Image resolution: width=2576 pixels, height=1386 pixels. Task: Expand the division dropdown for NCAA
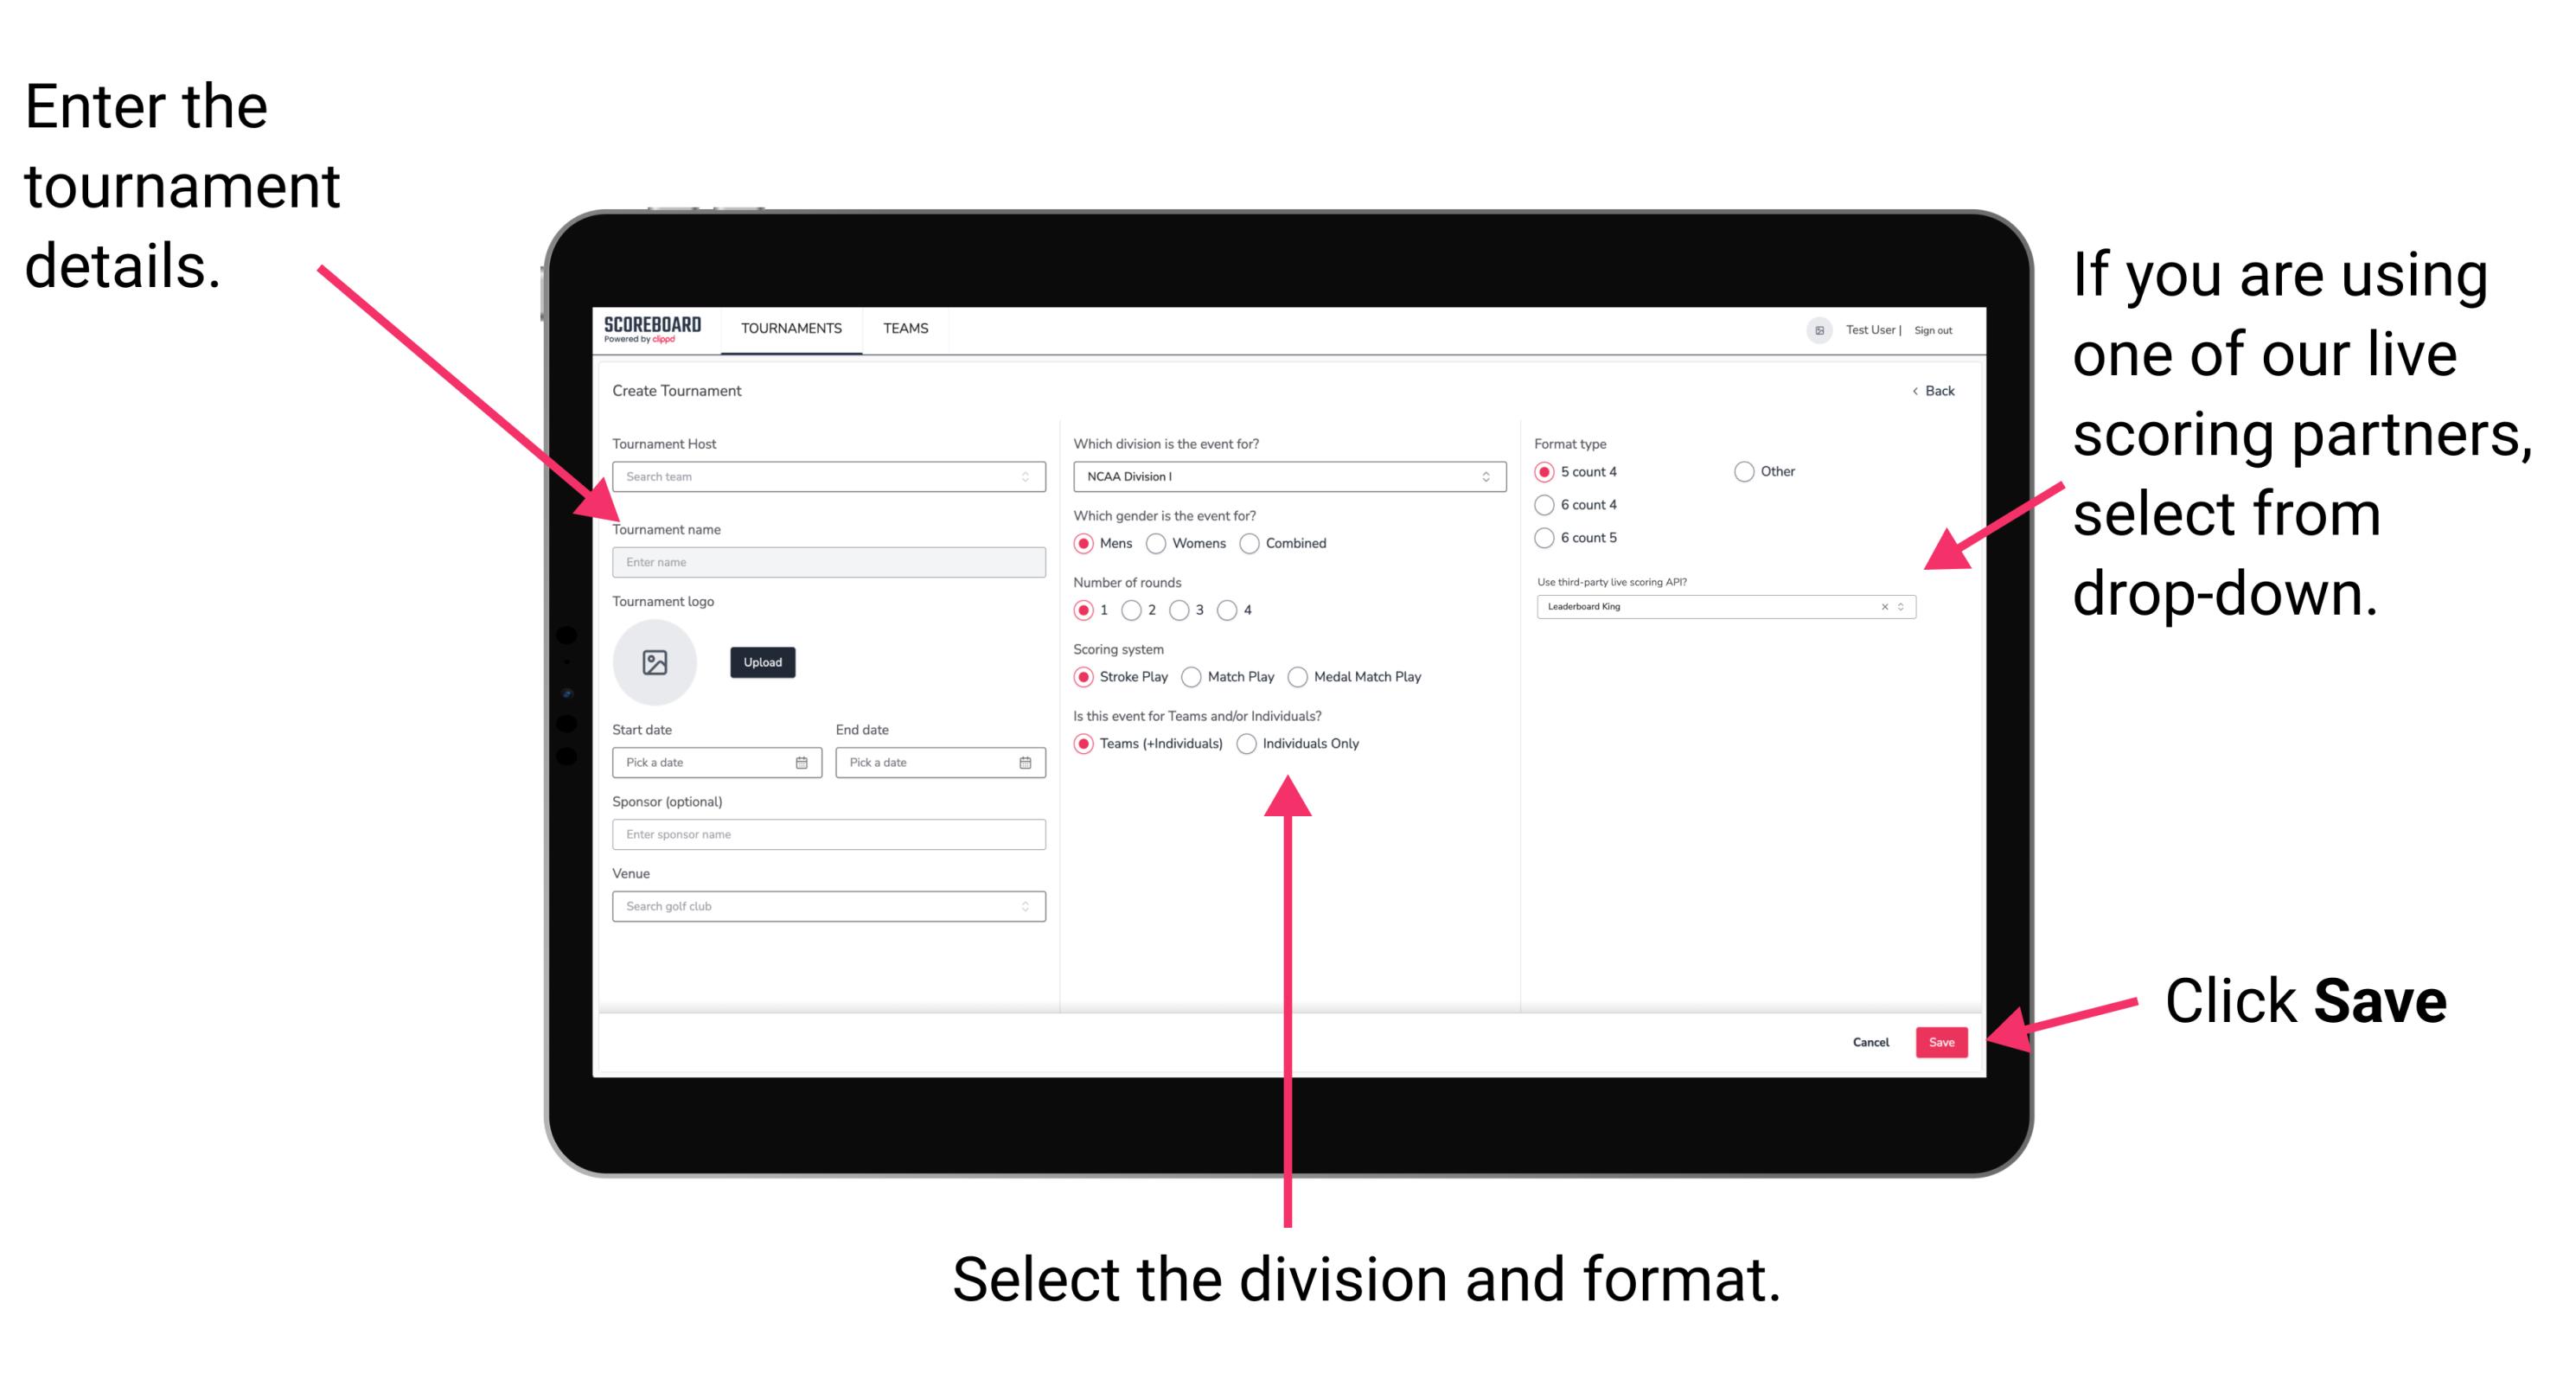[1486, 476]
